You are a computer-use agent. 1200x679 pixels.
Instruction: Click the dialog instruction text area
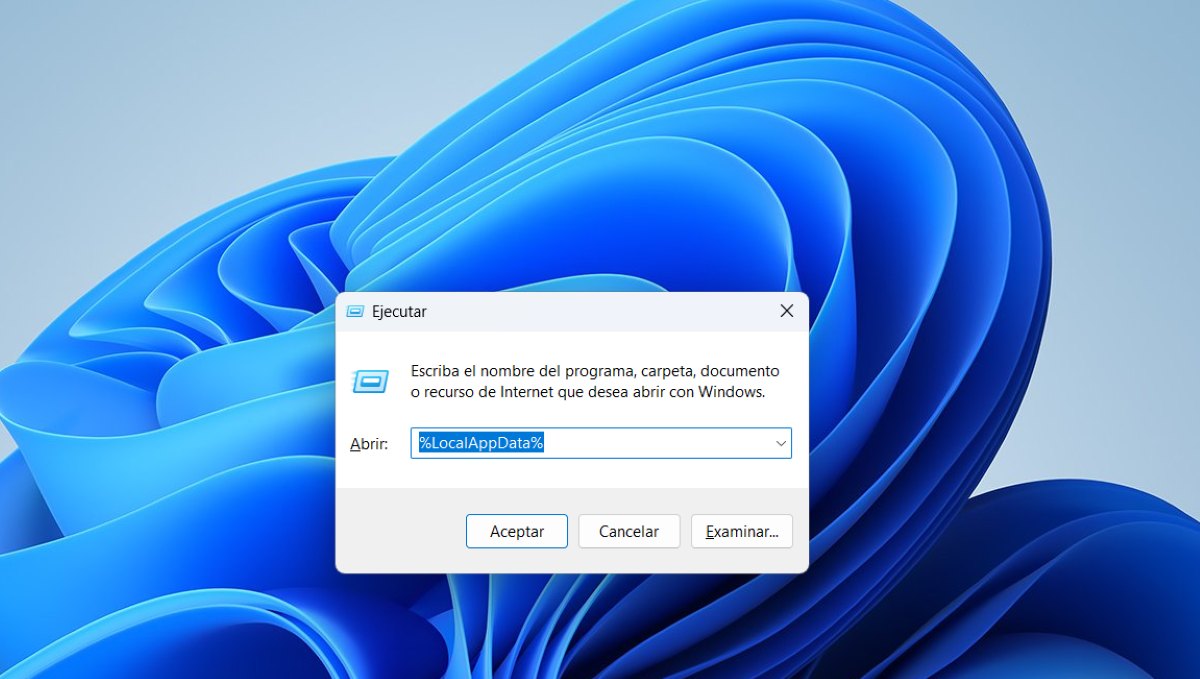[594, 381]
